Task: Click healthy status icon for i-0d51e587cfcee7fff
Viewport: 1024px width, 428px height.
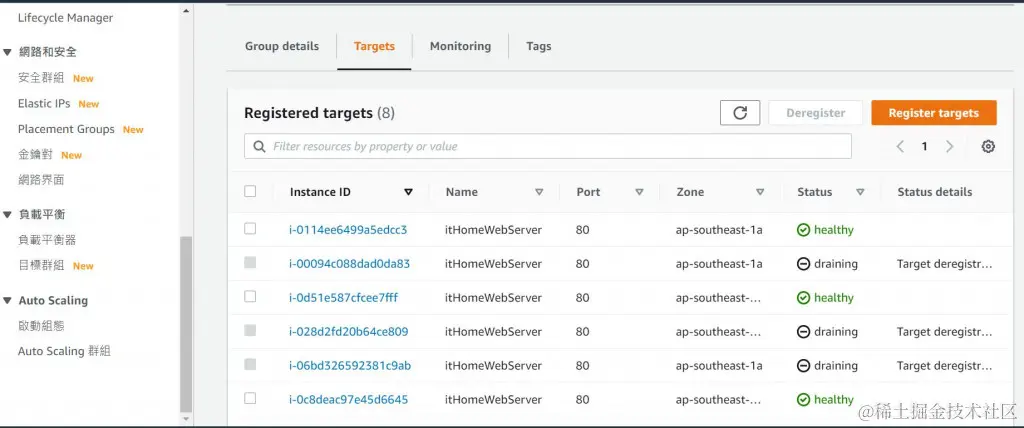Action: click(x=803, y=298)
